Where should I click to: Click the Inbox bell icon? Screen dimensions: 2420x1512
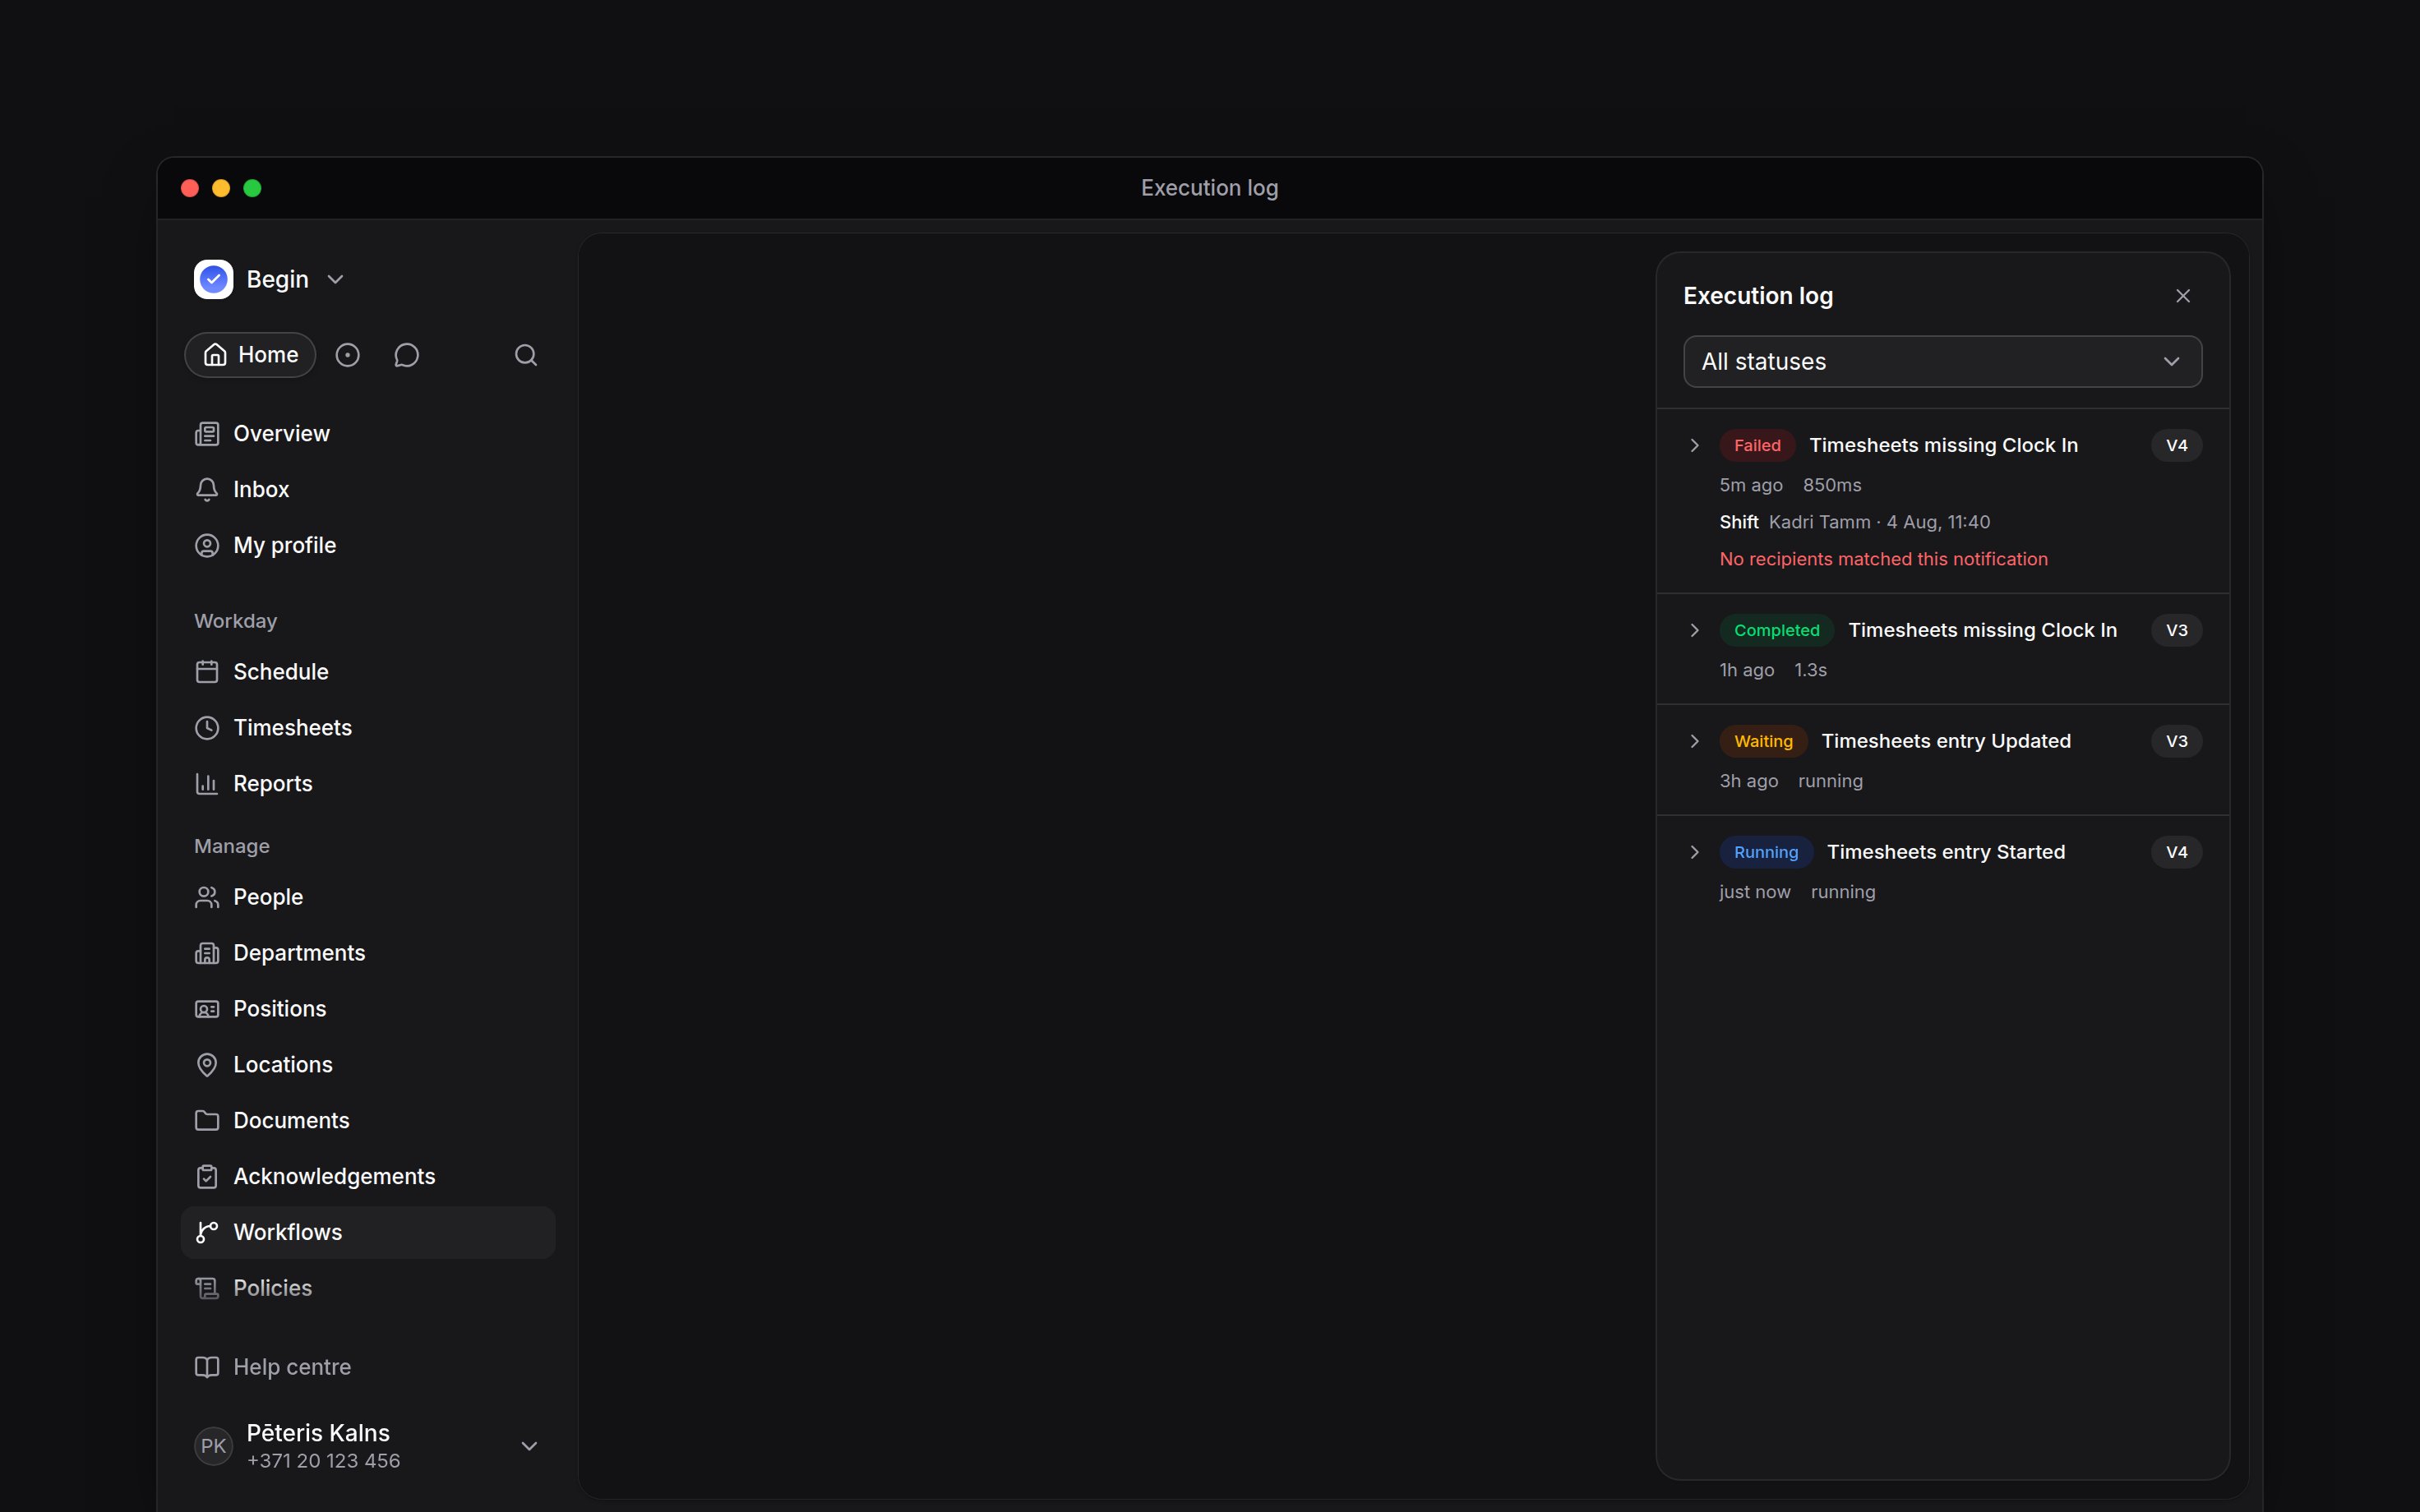(x=207, y=490)
